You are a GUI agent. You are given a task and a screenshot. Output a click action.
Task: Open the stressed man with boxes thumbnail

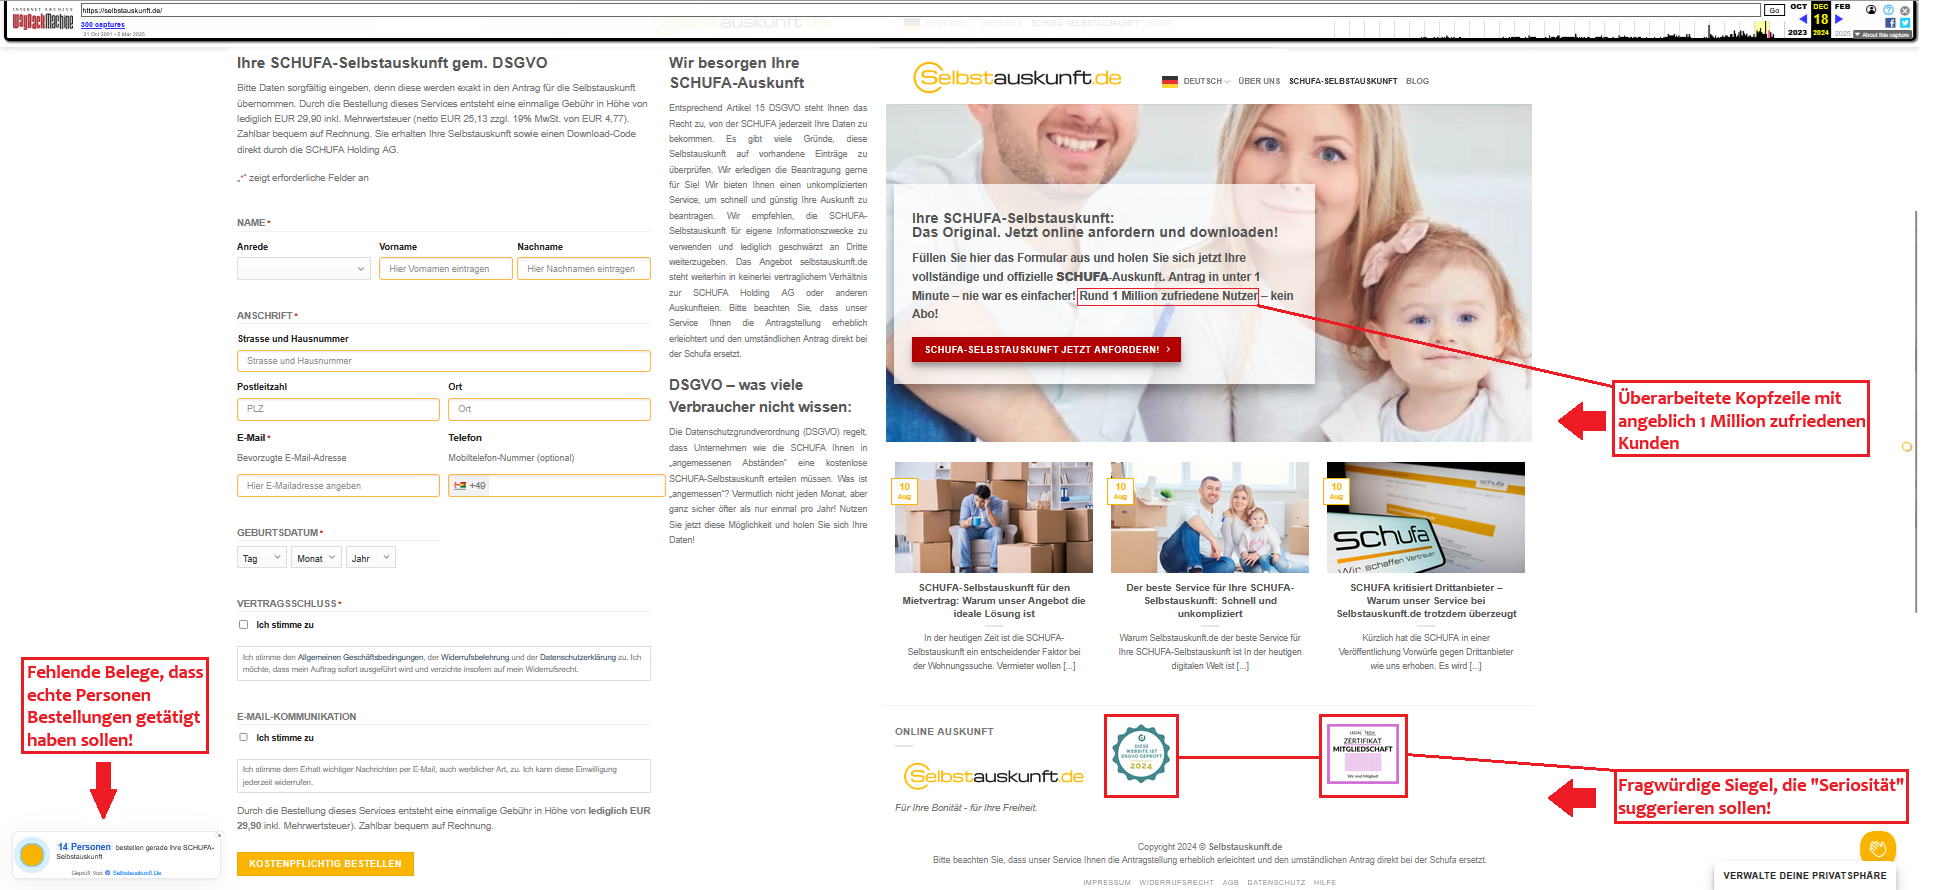click(x=994, y=517)
